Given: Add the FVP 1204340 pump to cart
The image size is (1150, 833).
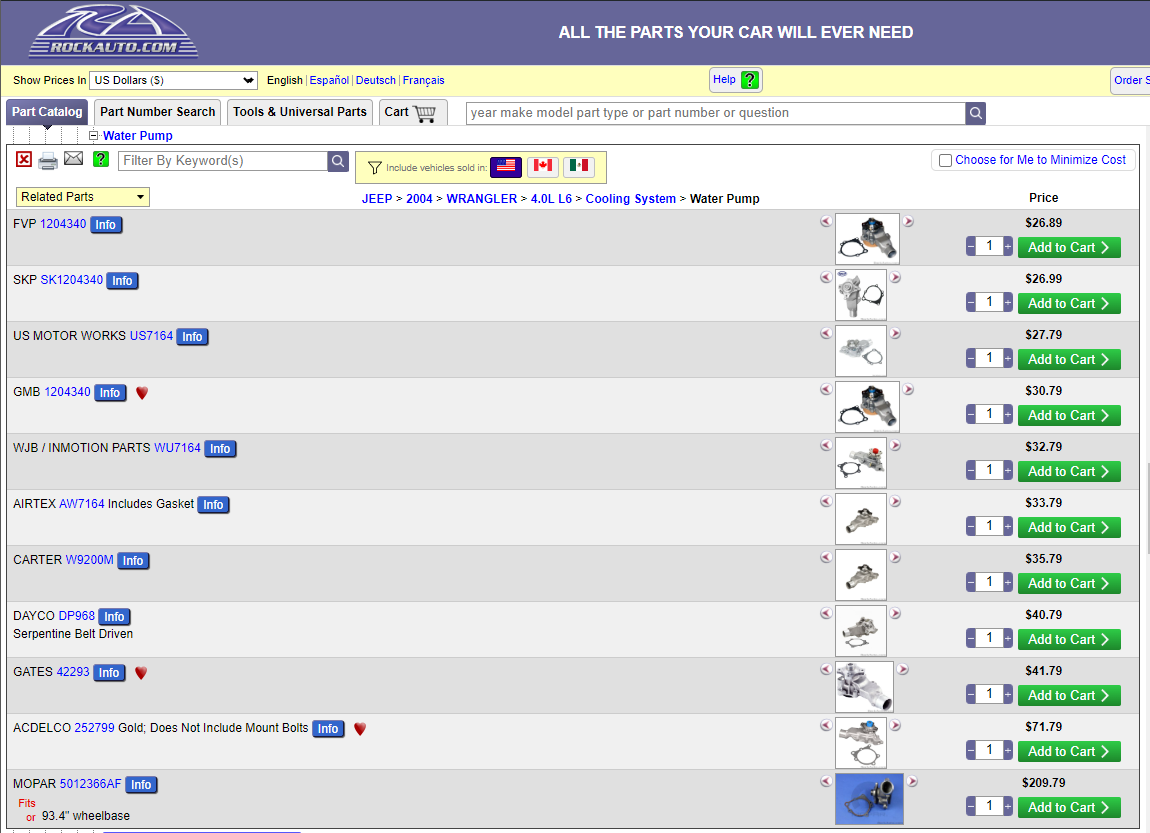Looking at the screenshot, I should click(1068, 247).
